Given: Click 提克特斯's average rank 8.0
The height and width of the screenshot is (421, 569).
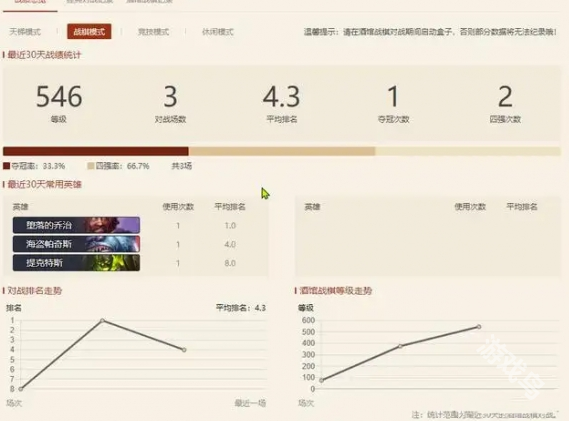Looking at the screenshot, I should click(230, 263).
